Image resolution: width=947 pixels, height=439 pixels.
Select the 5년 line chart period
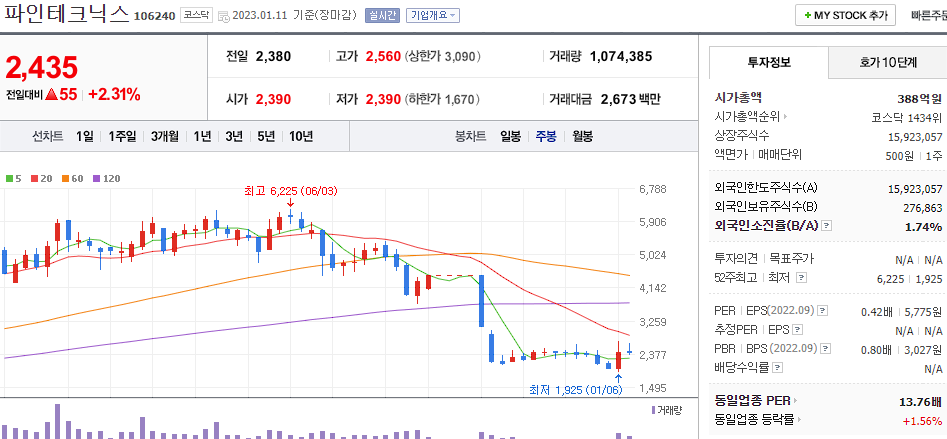(266, 136)
